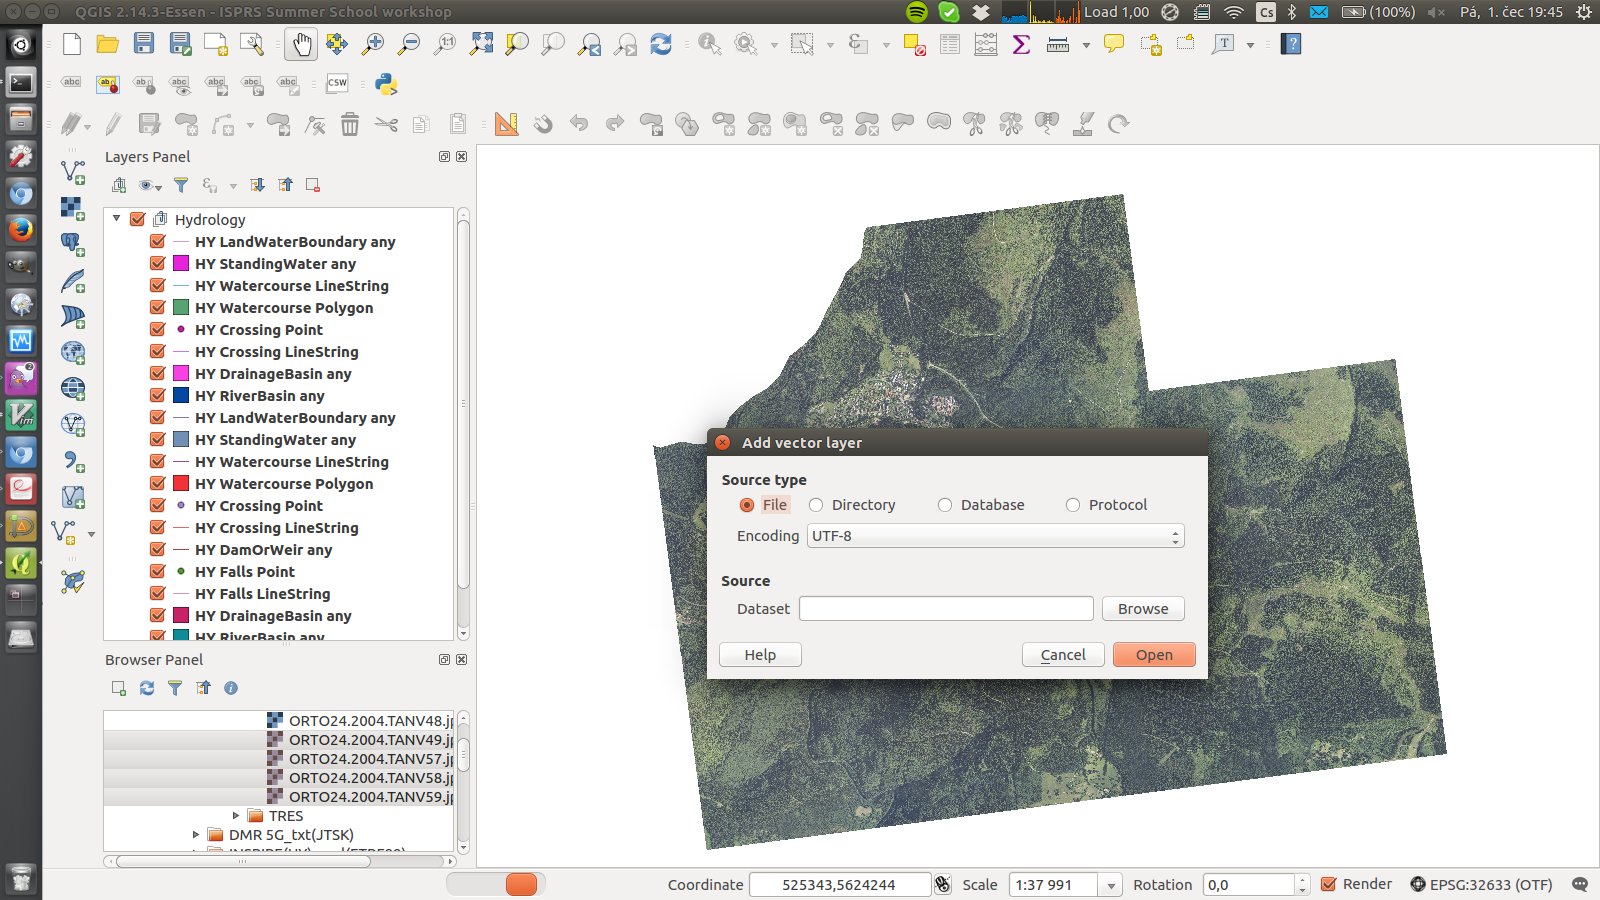Expand the DMR 5G_txt(JTSK) folder

coord(196,834)
